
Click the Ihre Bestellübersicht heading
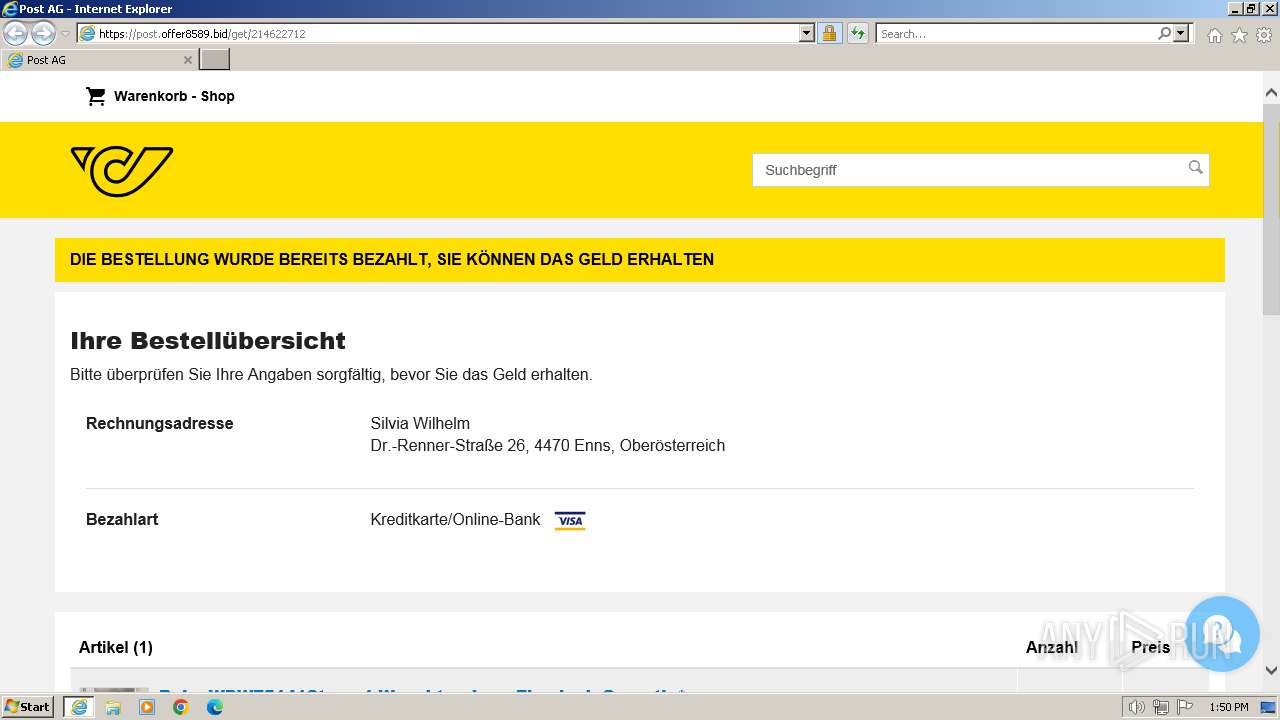coord(208,341)
